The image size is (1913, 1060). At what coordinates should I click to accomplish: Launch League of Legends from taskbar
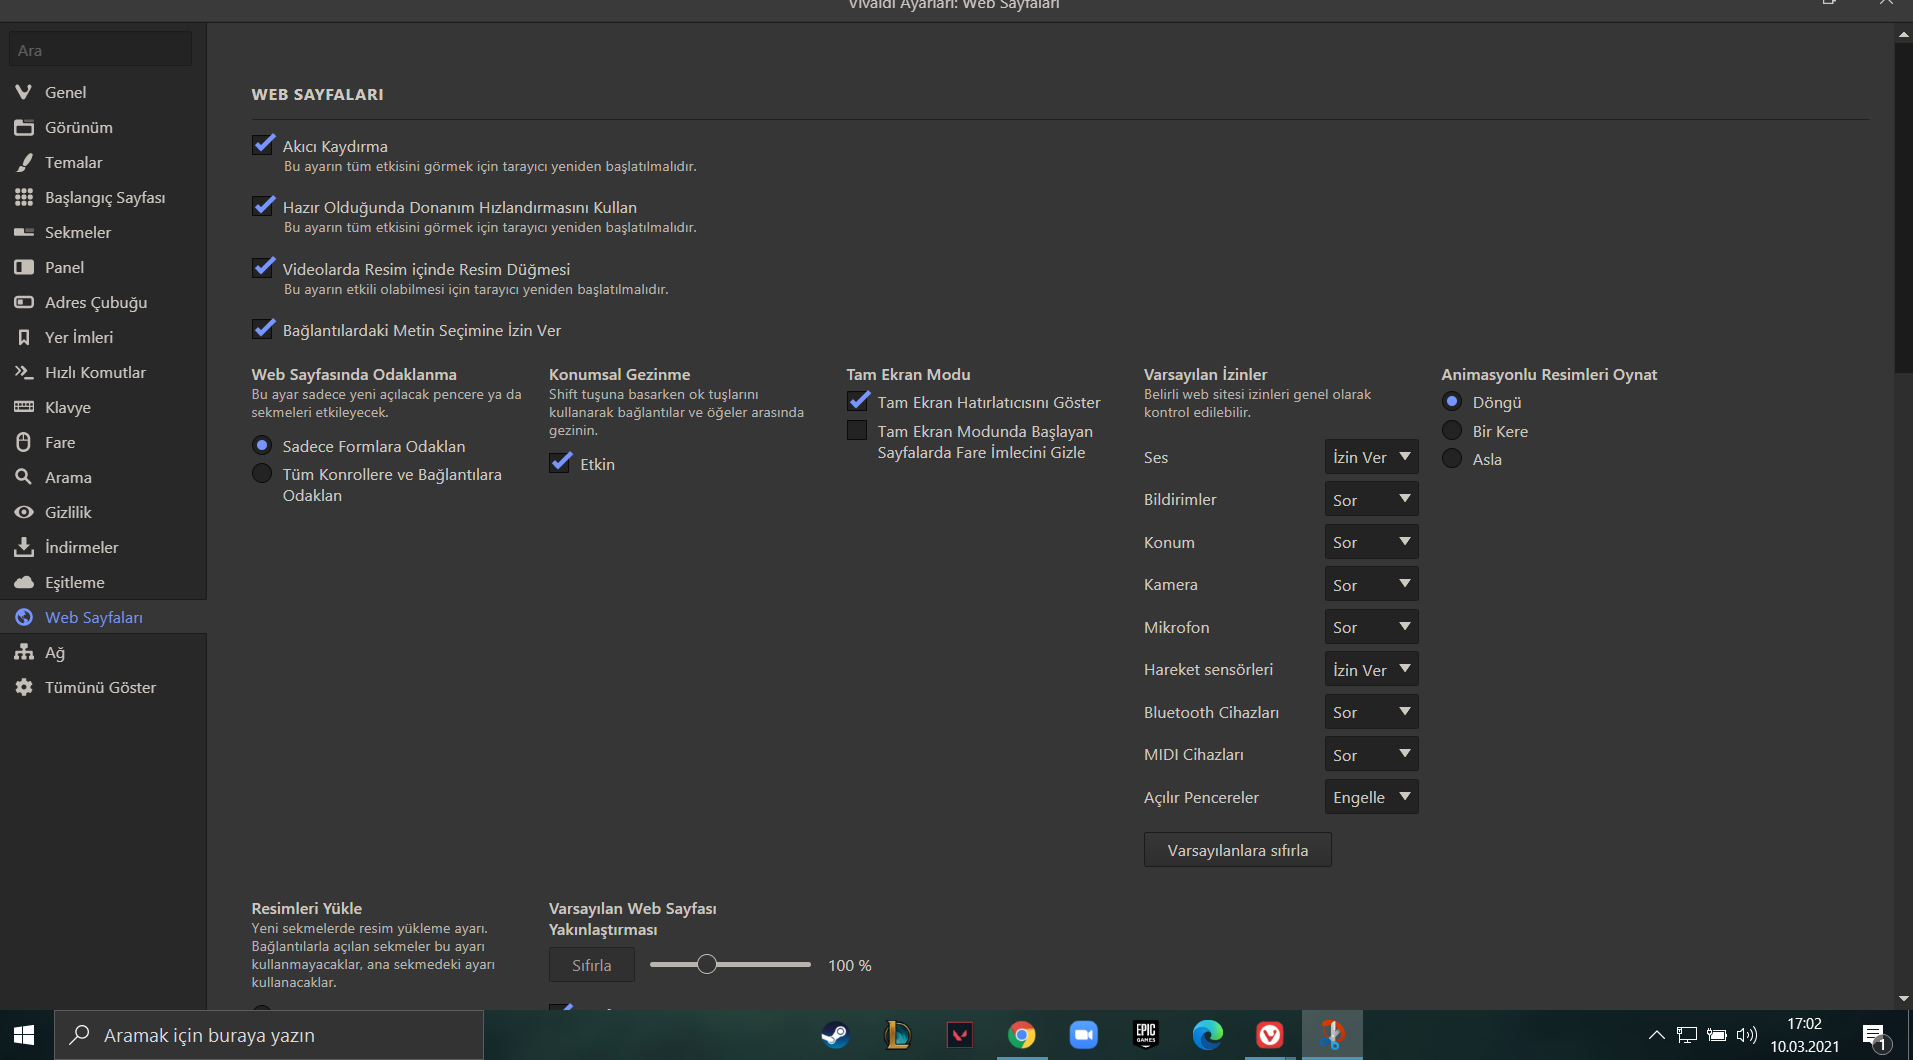point(897,1035)
